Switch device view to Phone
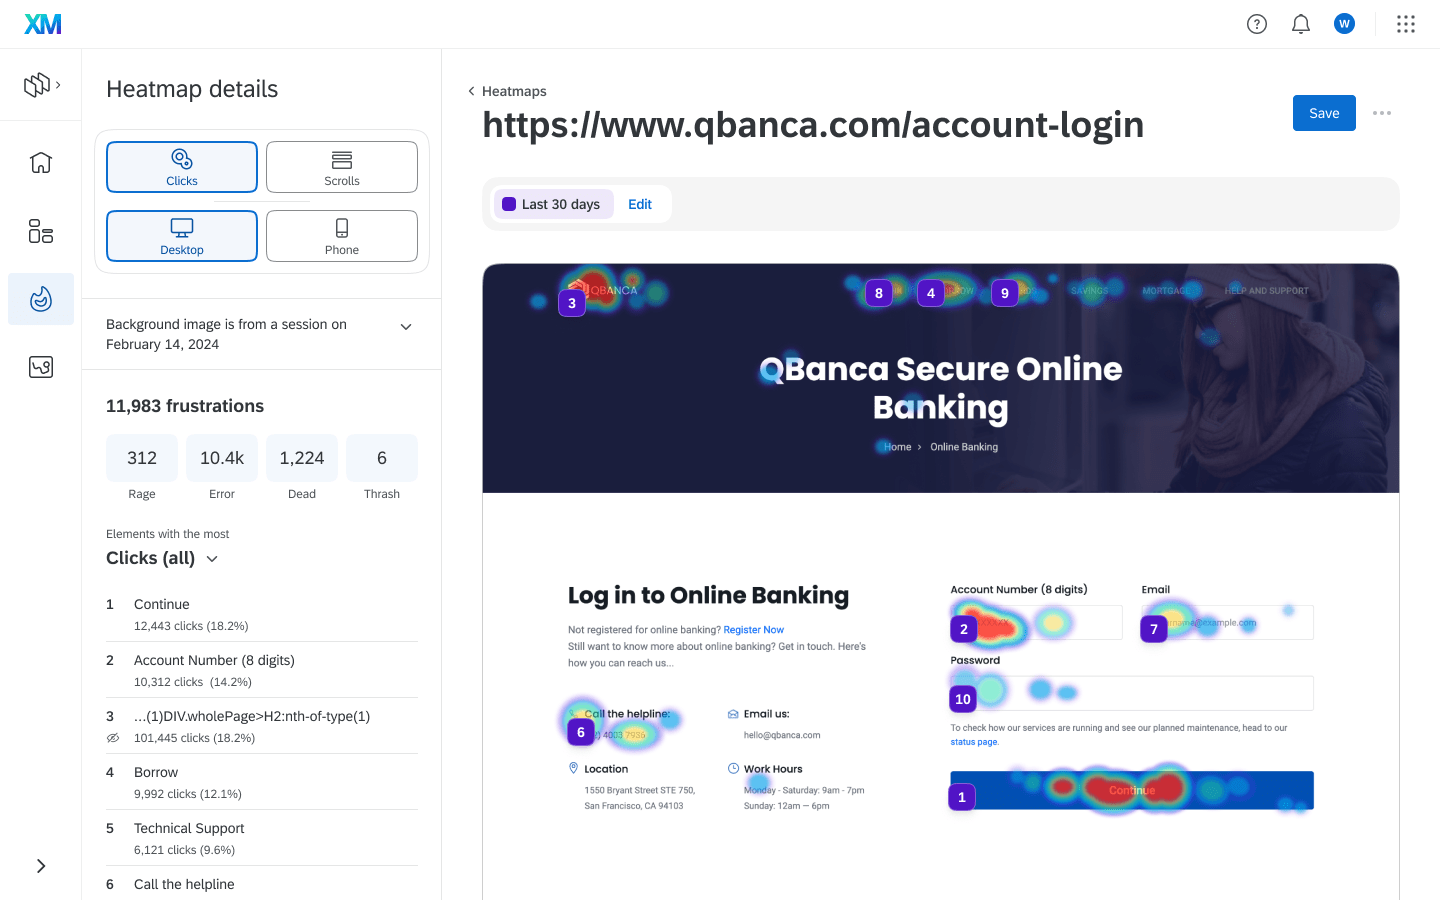The width and height of the screenshot is (1440, 900). click(x=342, y=236)
